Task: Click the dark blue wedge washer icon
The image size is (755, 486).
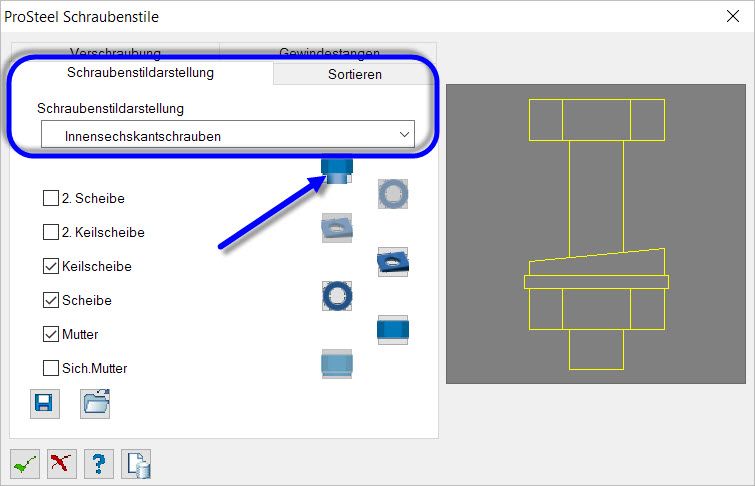Action: pos(393,262)
